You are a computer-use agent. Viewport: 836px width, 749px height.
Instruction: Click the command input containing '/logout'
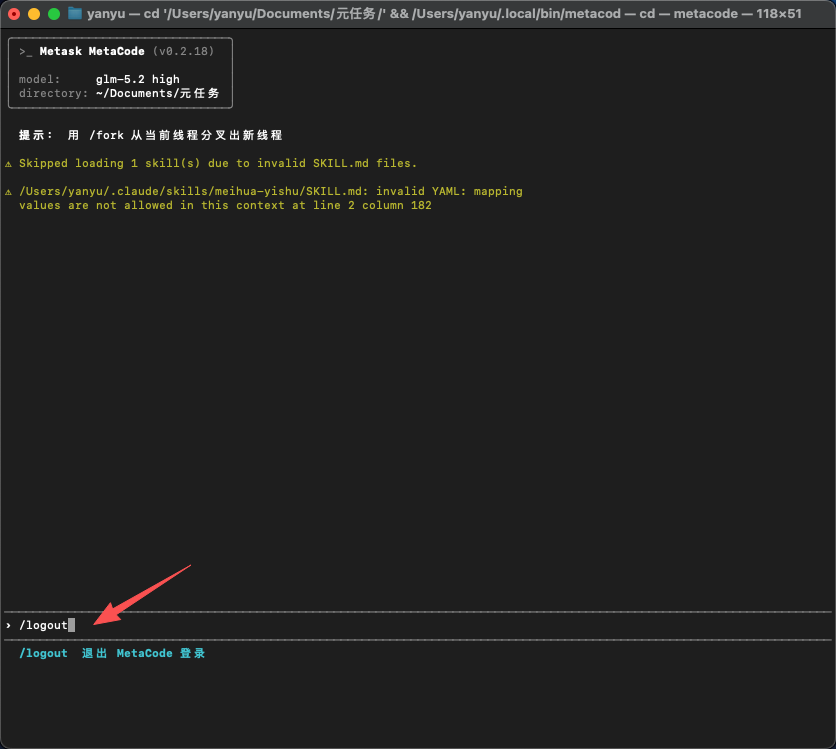coord(417,625)
